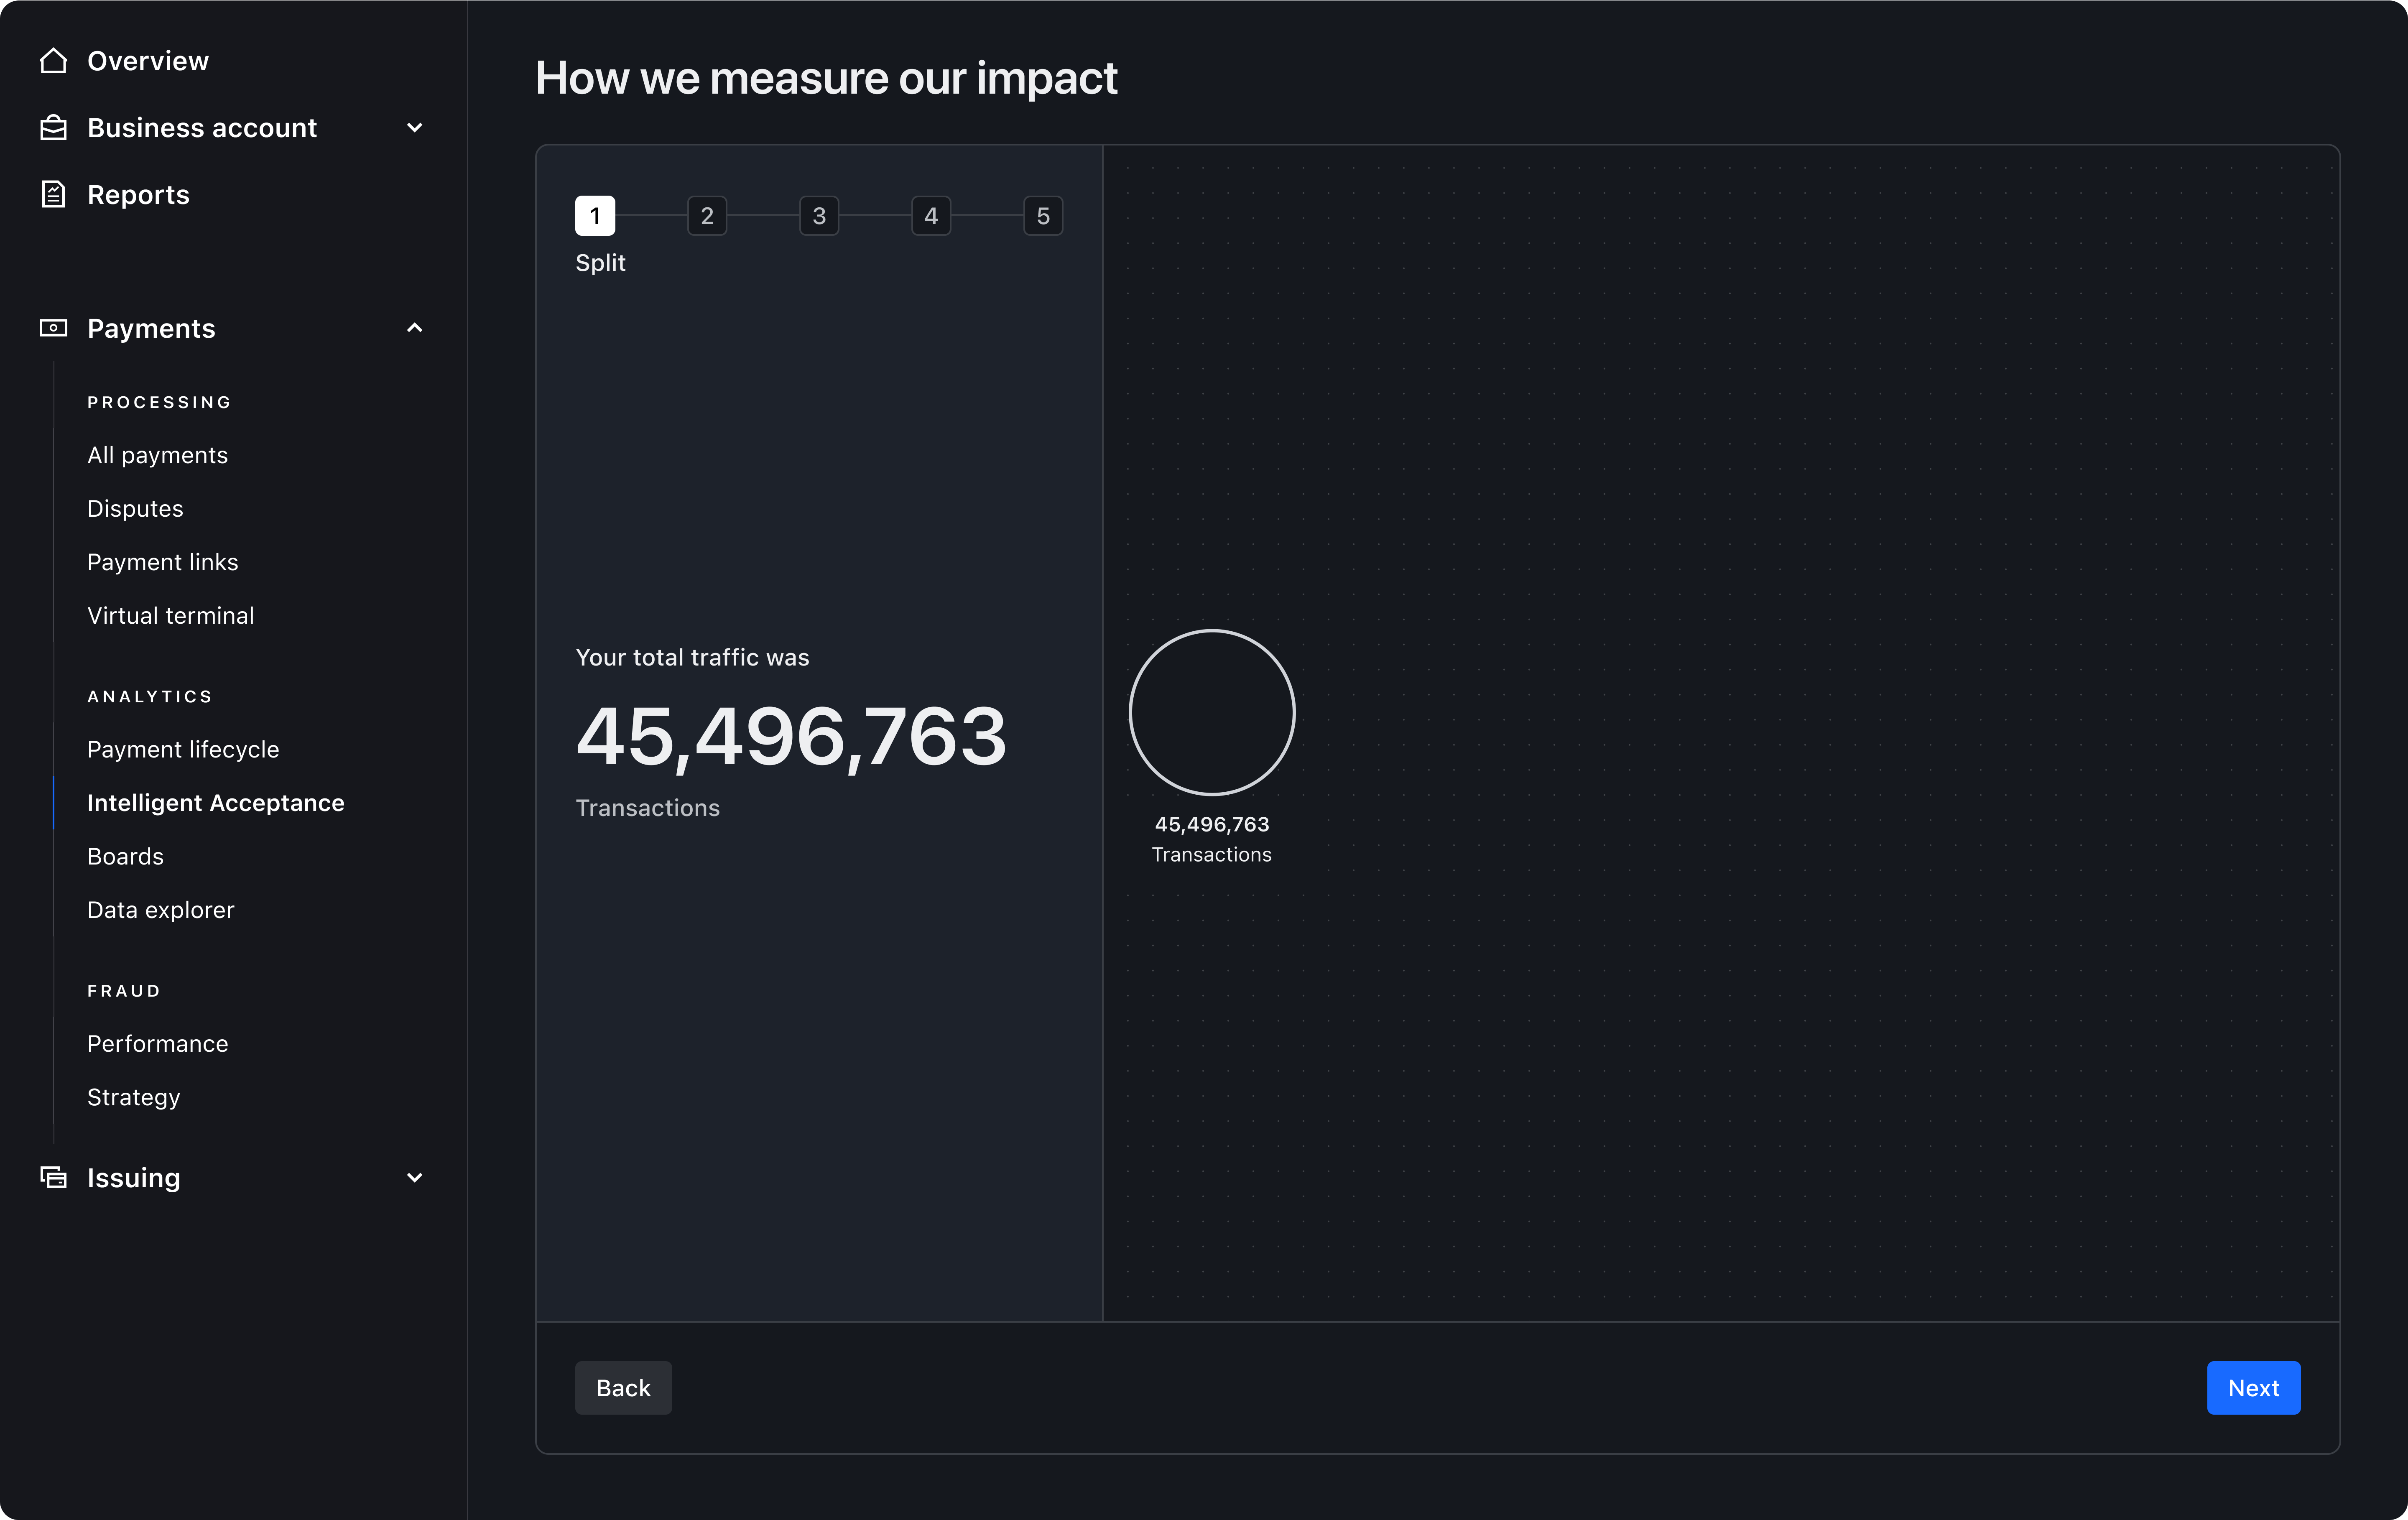The height and width of the screenshot is (1520, 2408).
Task: Expand the Business account chevron
Action: point(415,128)
